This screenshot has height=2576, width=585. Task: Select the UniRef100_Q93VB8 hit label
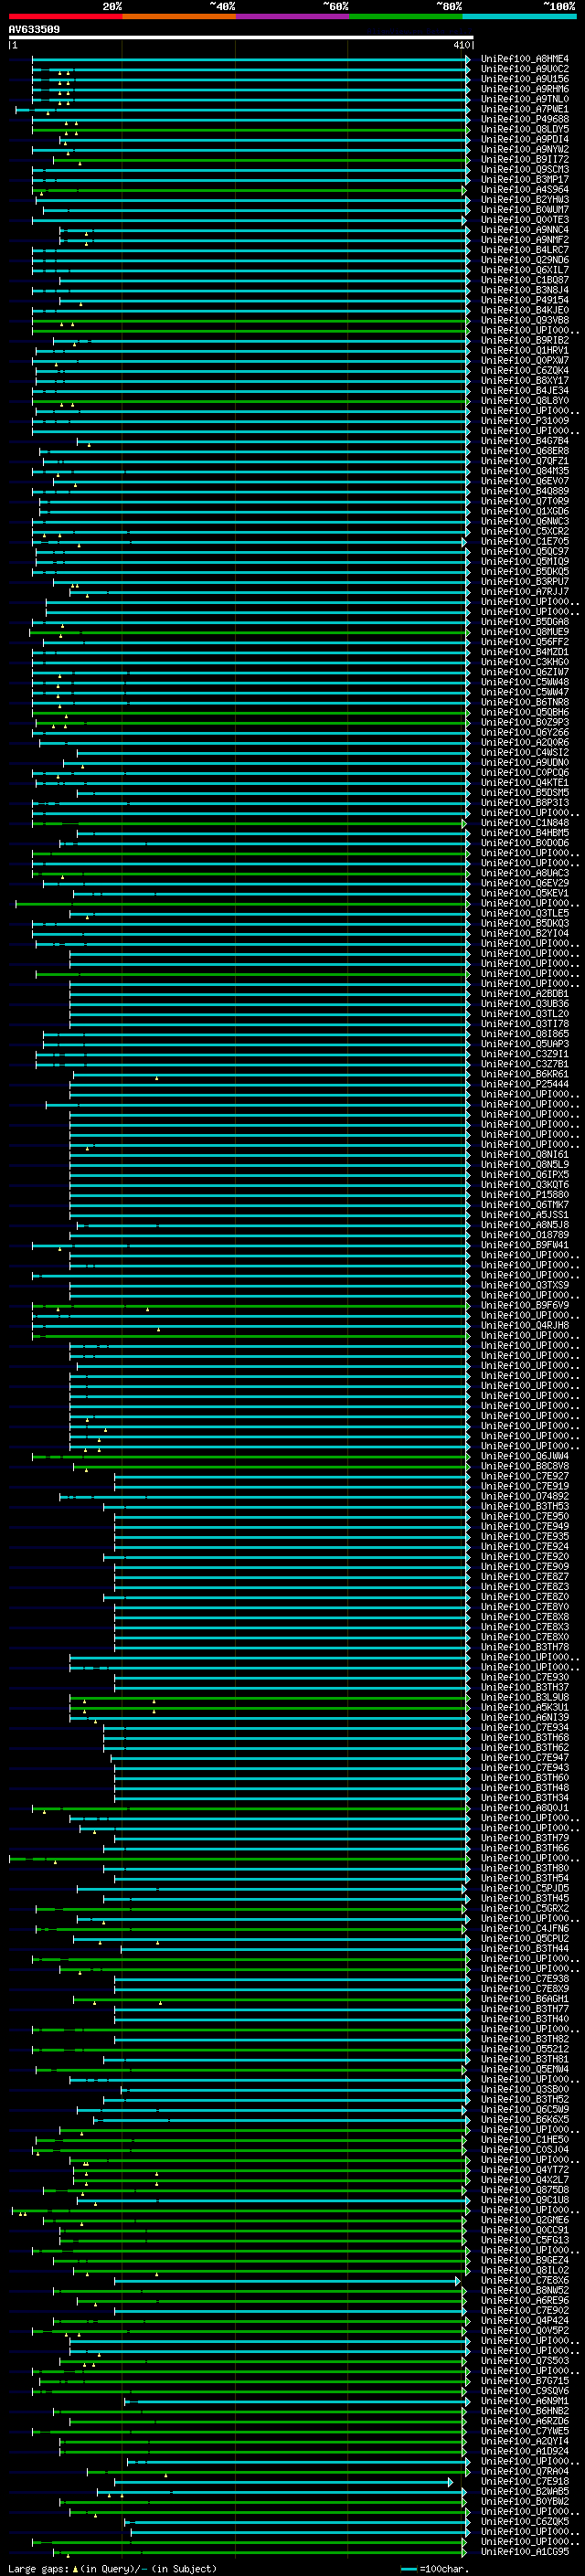click(x=524, y=320)
